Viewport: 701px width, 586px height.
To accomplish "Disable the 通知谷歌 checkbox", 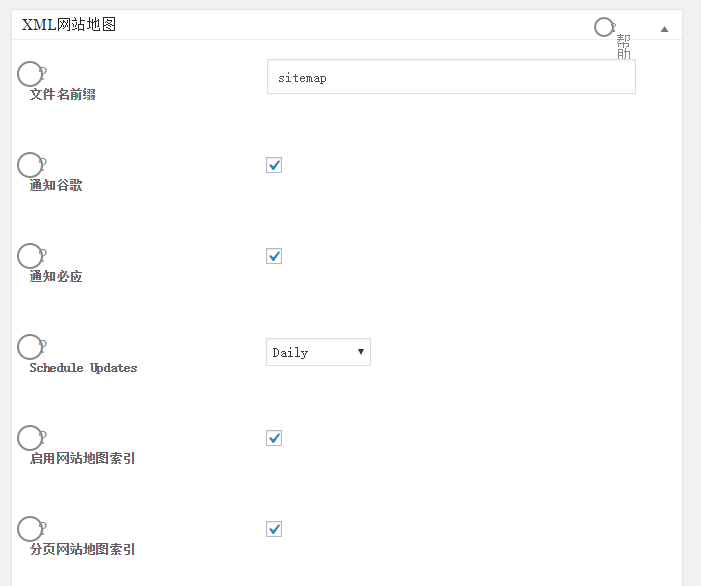I will (274, 165).
